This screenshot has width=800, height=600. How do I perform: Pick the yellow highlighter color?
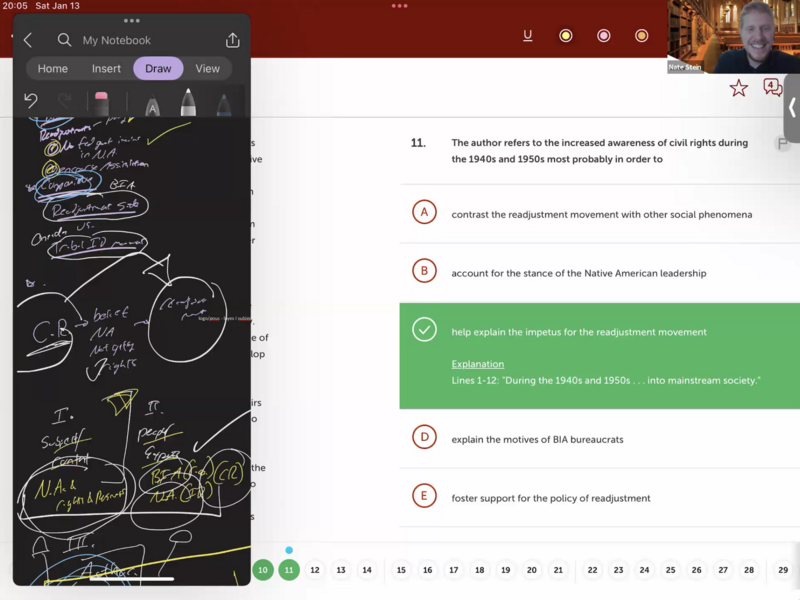click(565, 36)
